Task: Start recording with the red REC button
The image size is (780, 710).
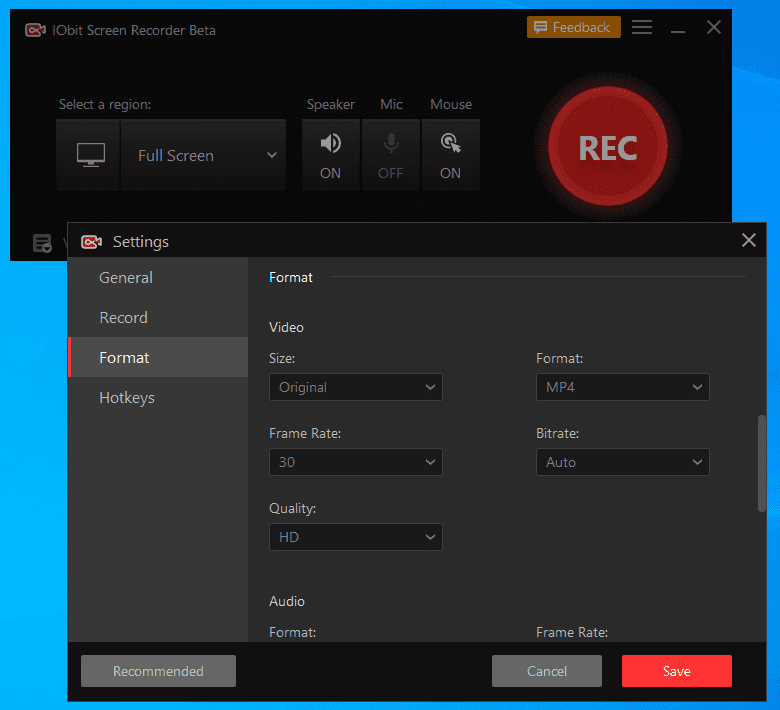Action: [607, 146]
